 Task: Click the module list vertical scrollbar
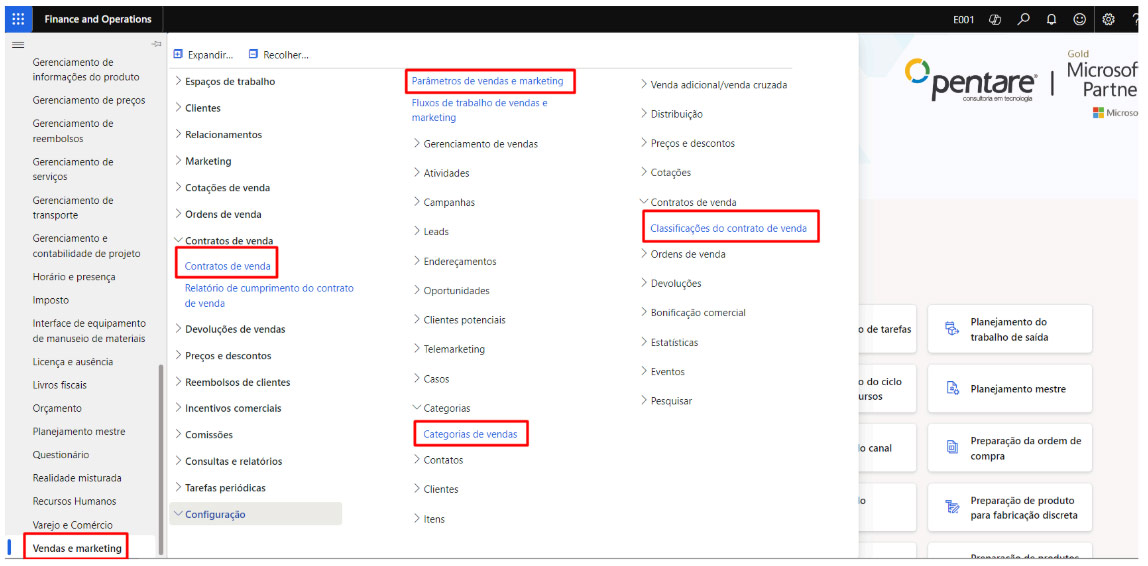point(160,450)
